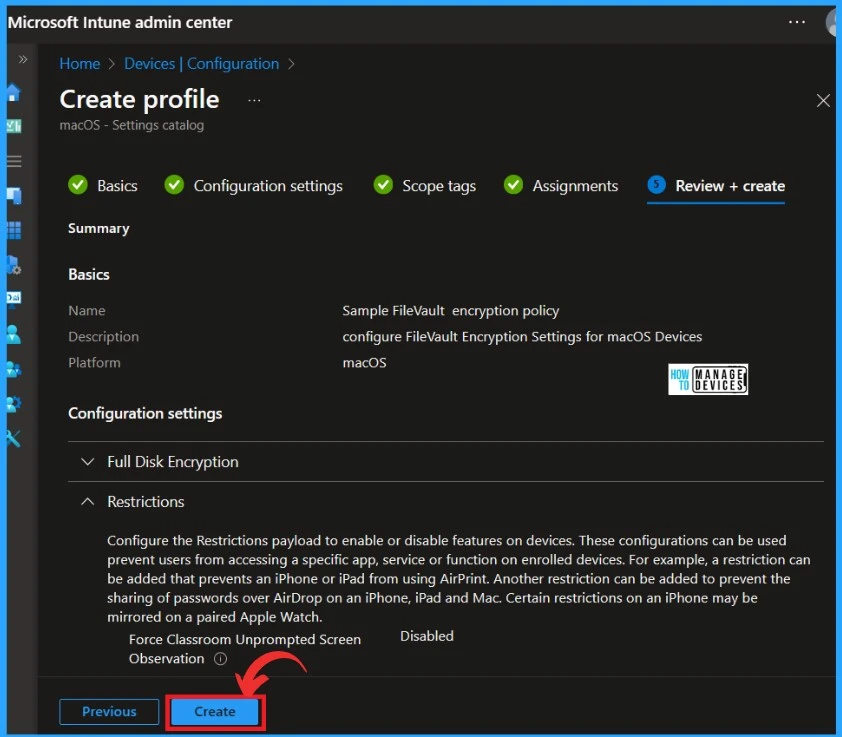Viewport: 842px width, 737px height.
Task: Select the Review + create step
Action: pyautogui.click(x=716, y=186)
